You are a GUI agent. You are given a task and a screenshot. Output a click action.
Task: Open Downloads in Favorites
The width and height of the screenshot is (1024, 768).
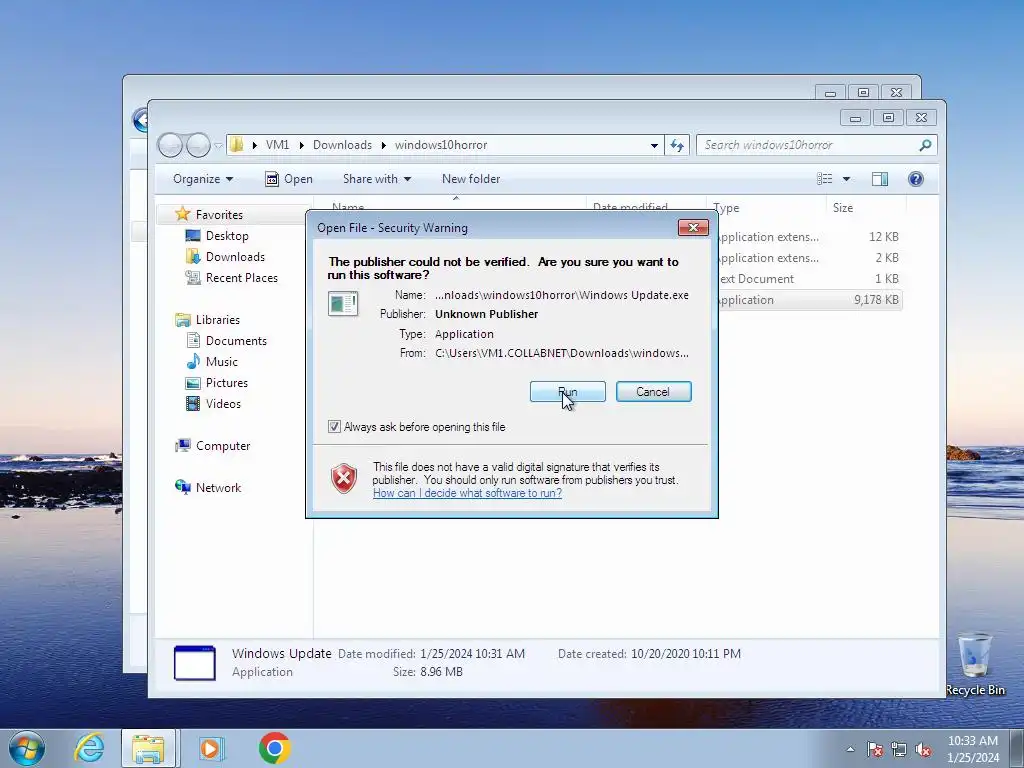pos(235,257)
